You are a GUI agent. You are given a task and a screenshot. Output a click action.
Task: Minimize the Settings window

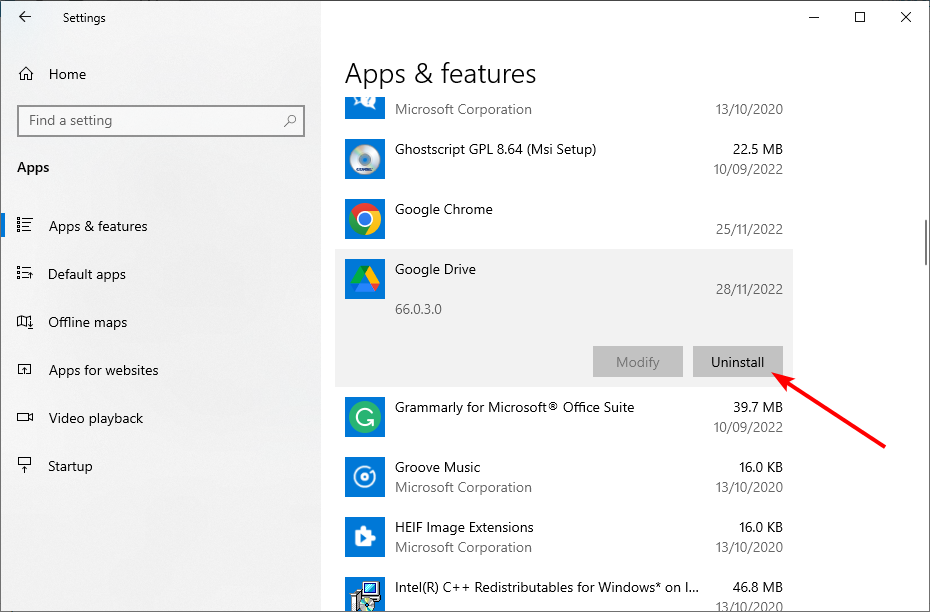(x=814, y=17)
